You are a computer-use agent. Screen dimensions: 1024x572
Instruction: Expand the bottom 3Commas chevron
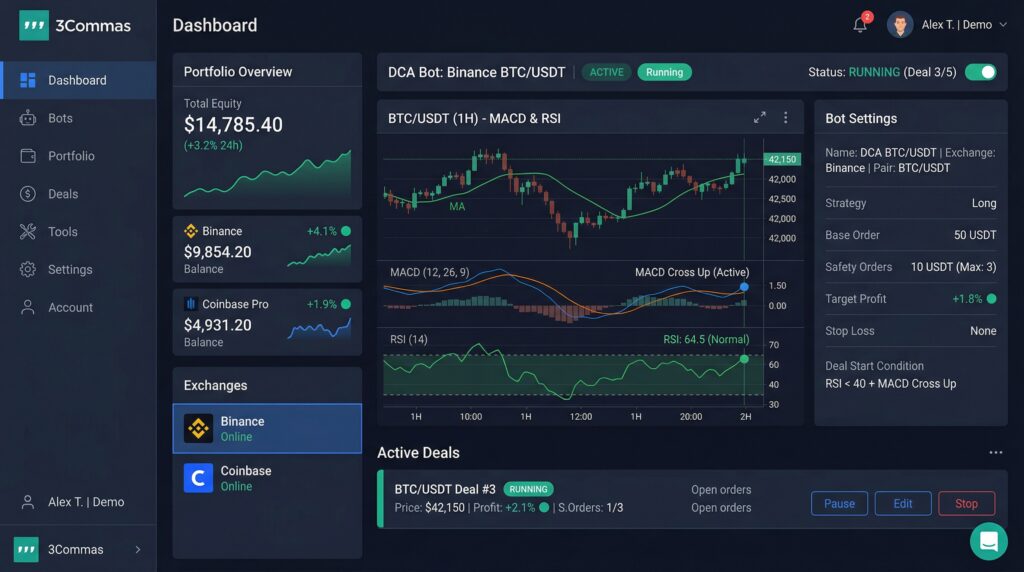138,550
